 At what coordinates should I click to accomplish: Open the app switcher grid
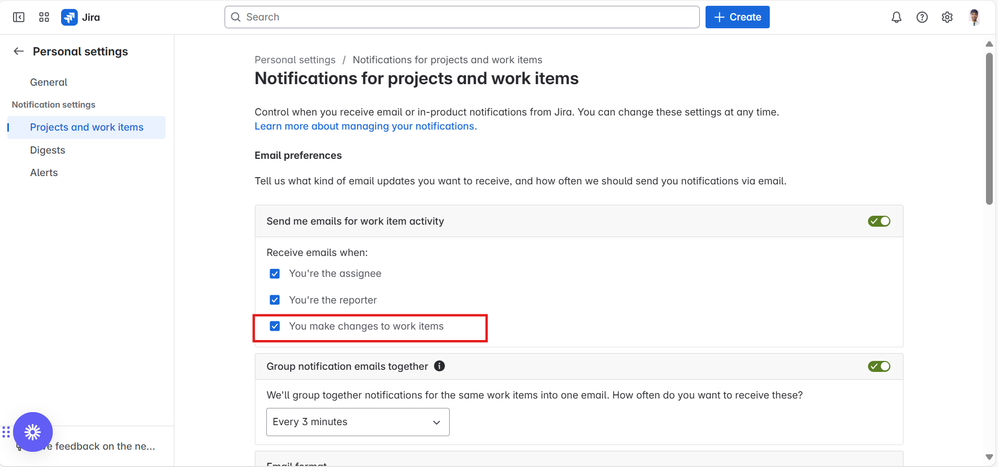(44, 17)
